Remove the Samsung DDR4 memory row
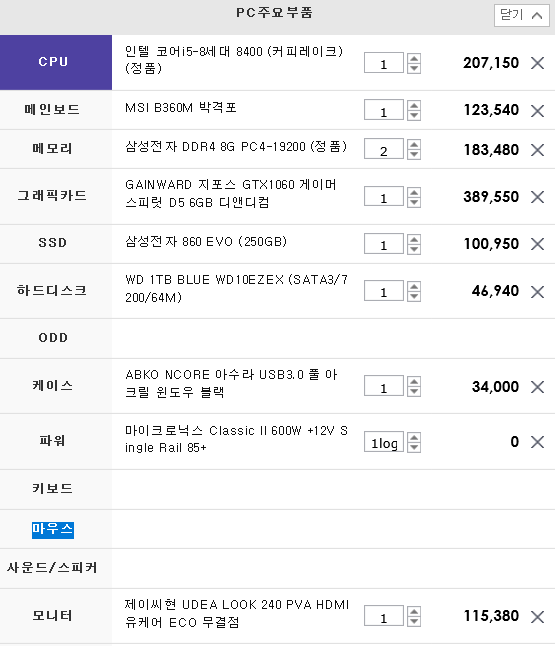This screenshot has width=555, height=646. [x=537, y=150]
